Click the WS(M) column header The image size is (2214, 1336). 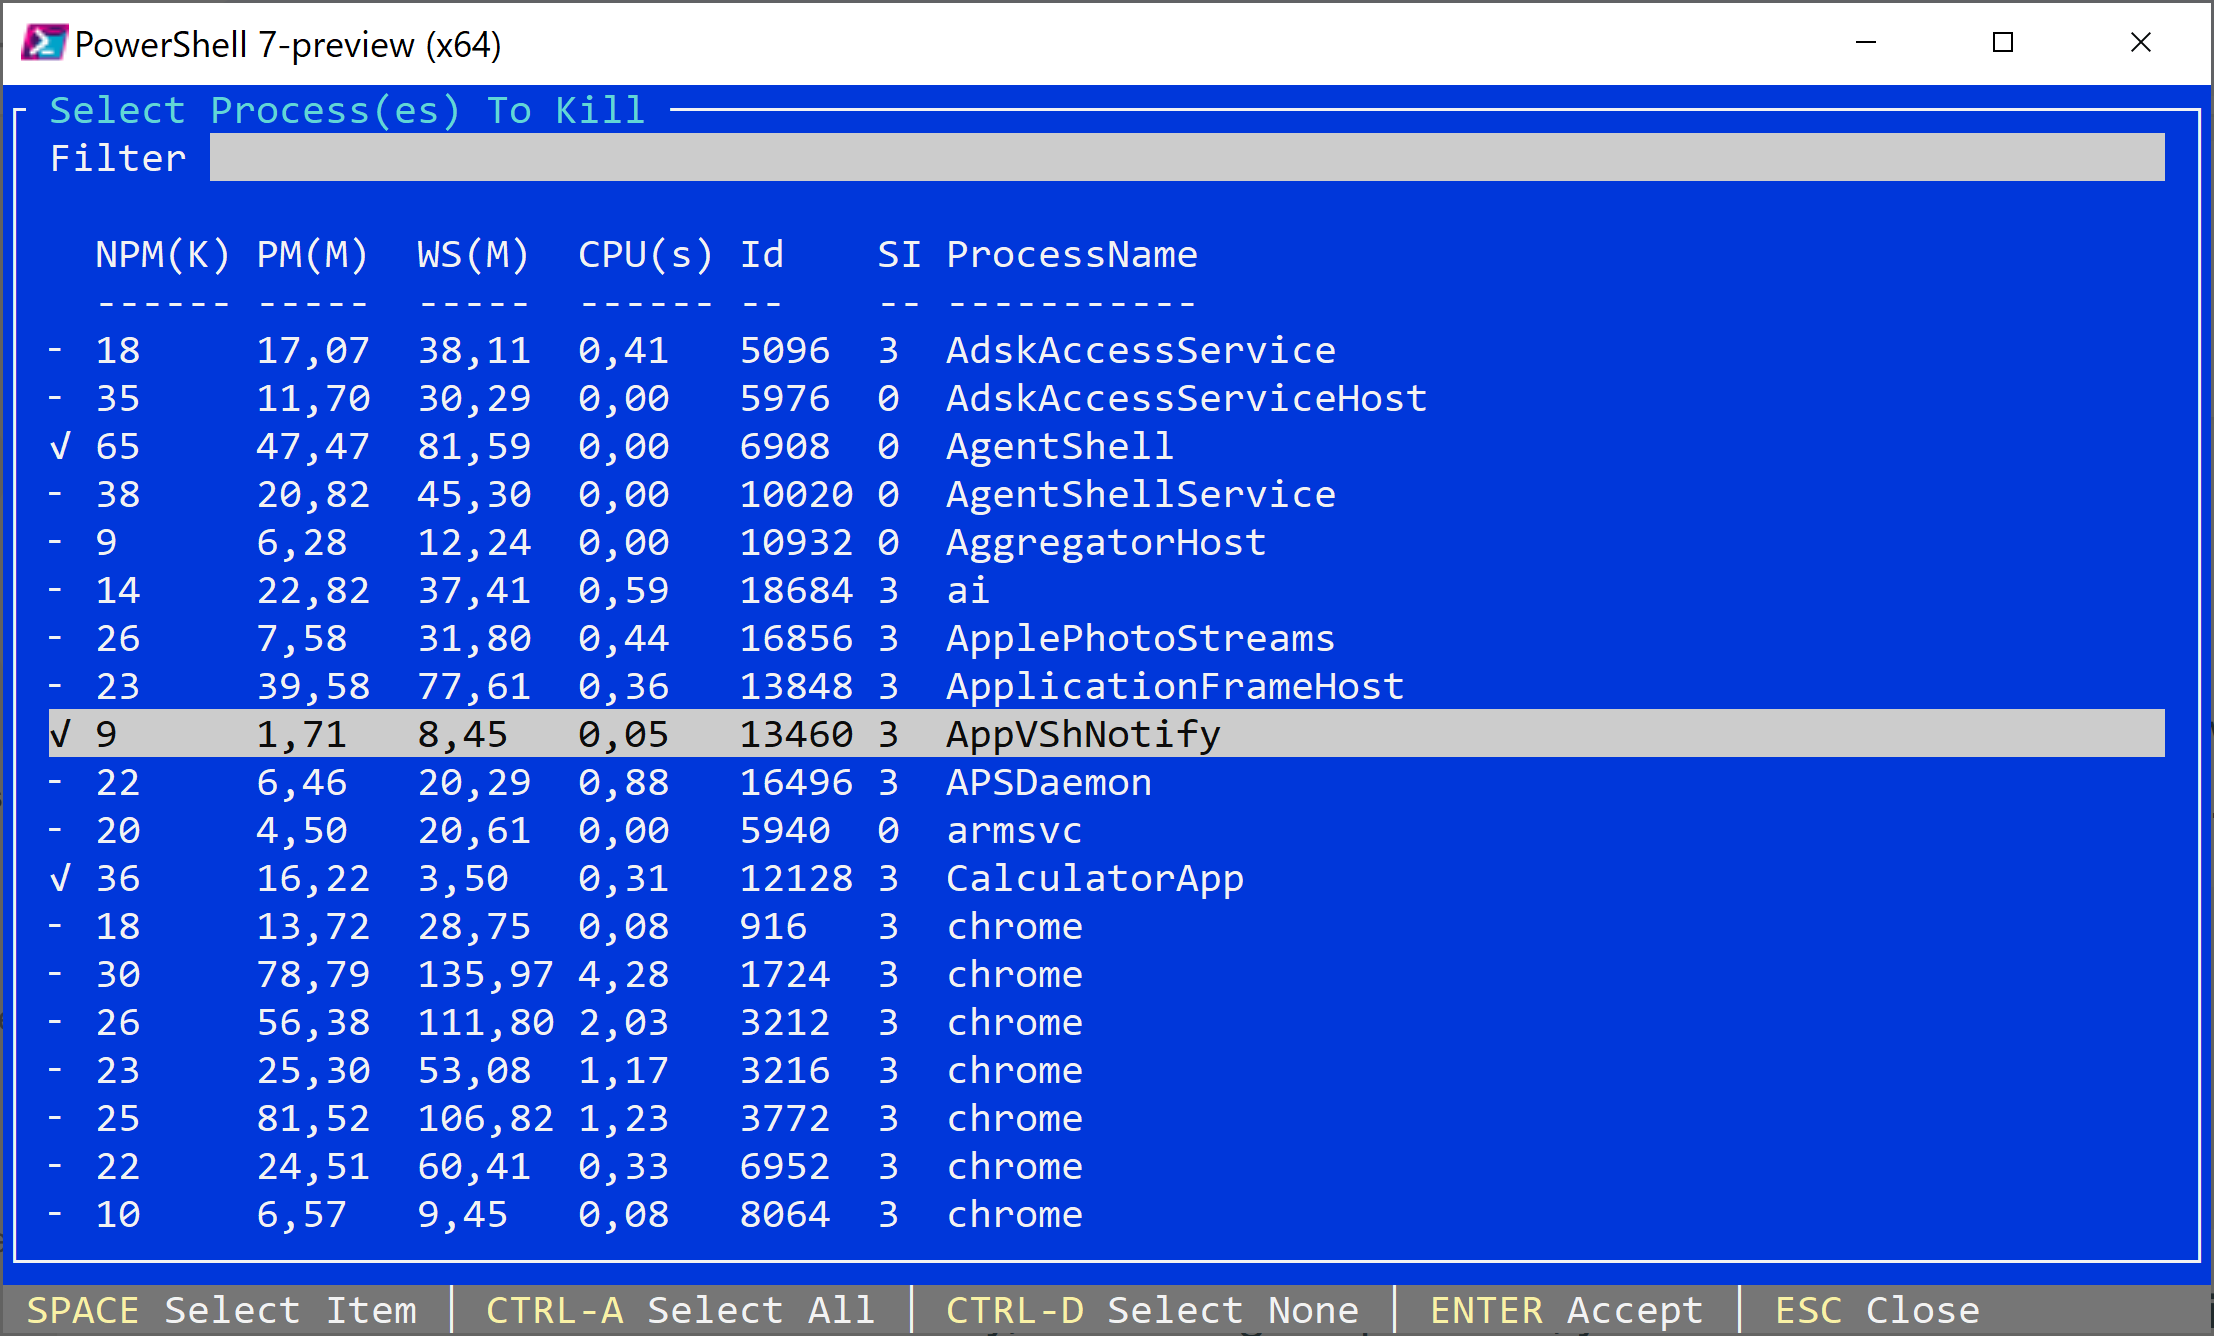[474, 255]
